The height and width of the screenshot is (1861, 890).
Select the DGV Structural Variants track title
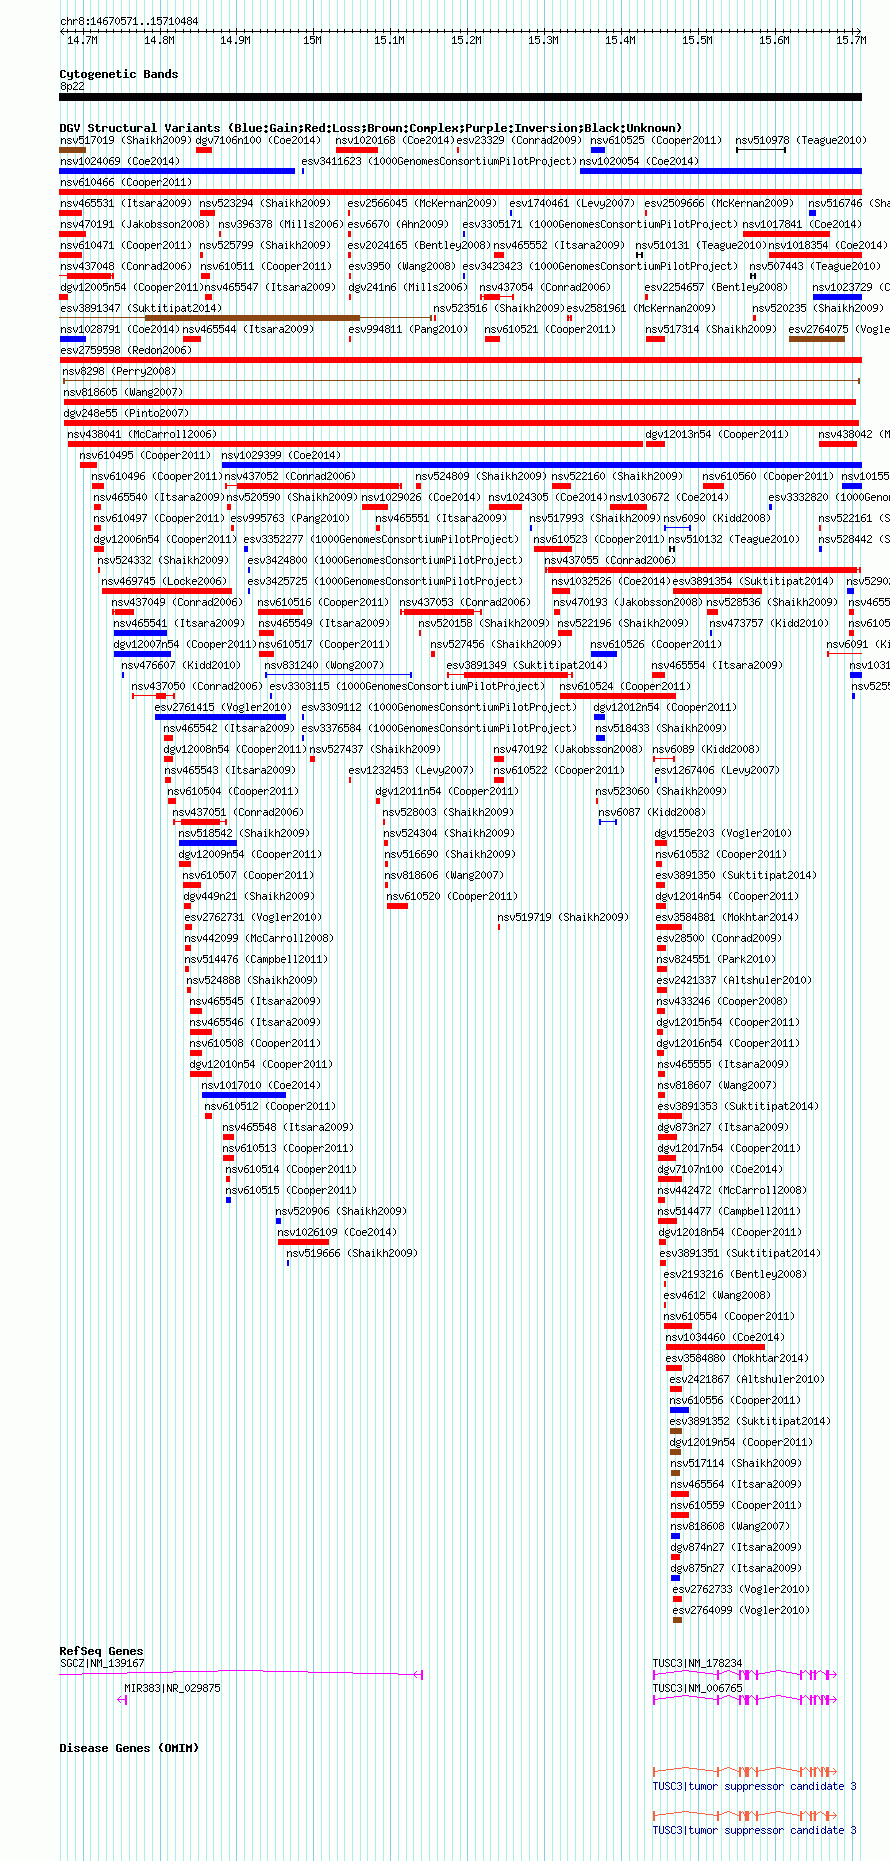(370, 128)
